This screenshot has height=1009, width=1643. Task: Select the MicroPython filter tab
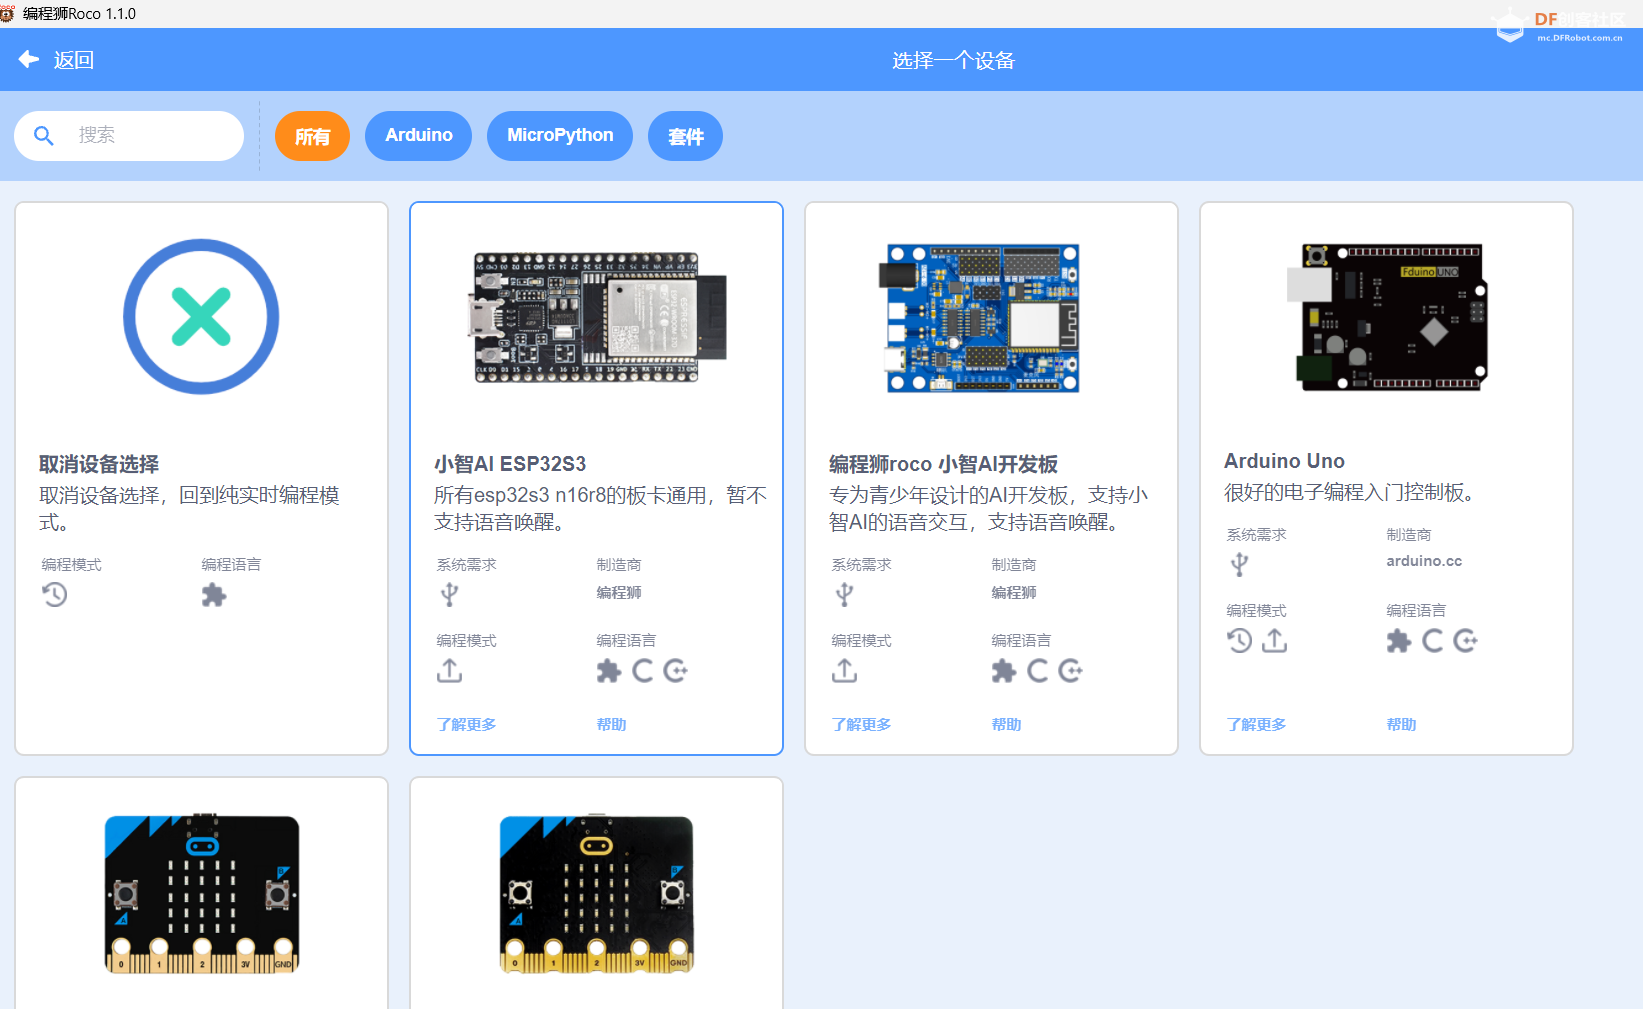pyautogui.click(x=560, y=136)
